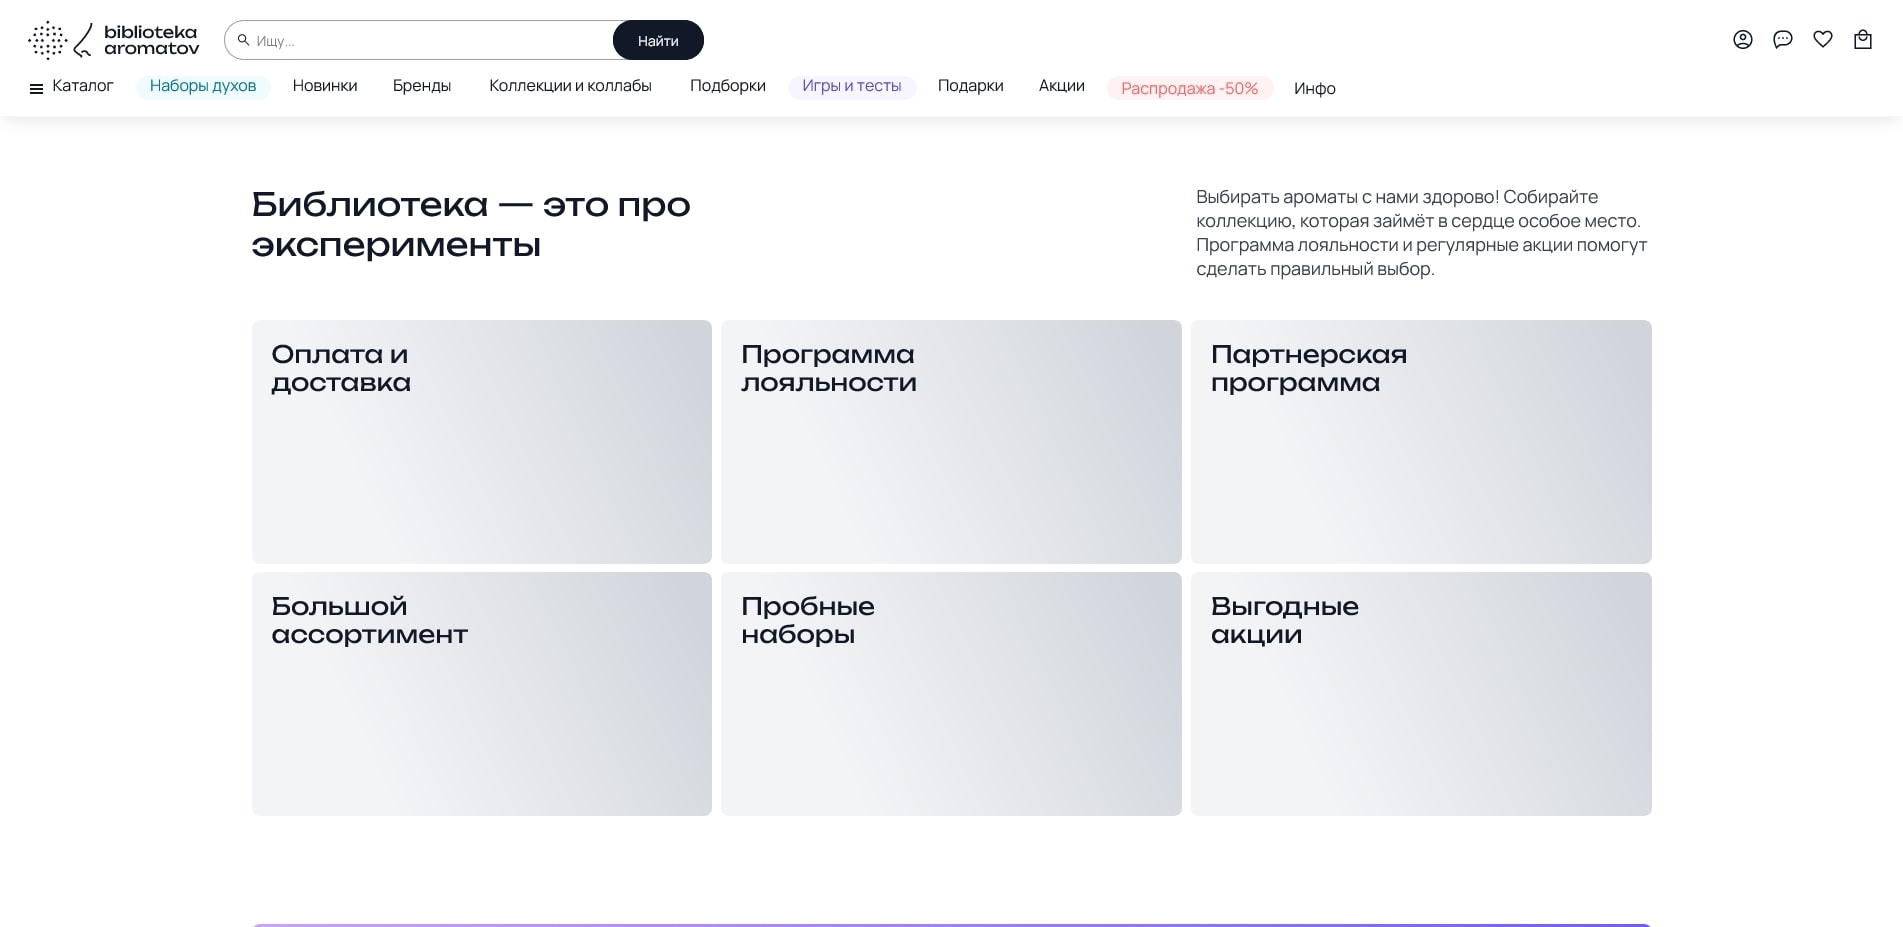The height and width of the screenshot is (927, 1903).
Task: Open the Инфо section dropdown
Action: pos(1314,89)
